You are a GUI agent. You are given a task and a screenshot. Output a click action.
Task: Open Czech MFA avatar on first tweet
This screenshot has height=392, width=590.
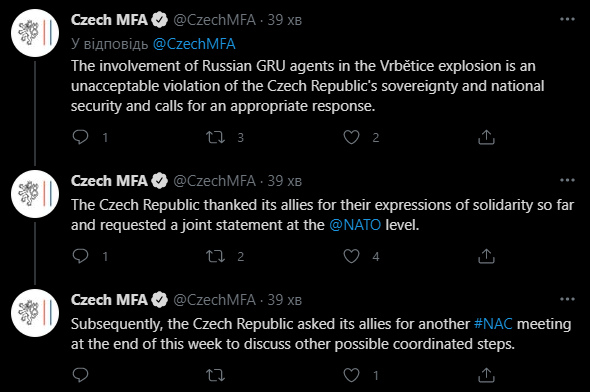[35, 33]
